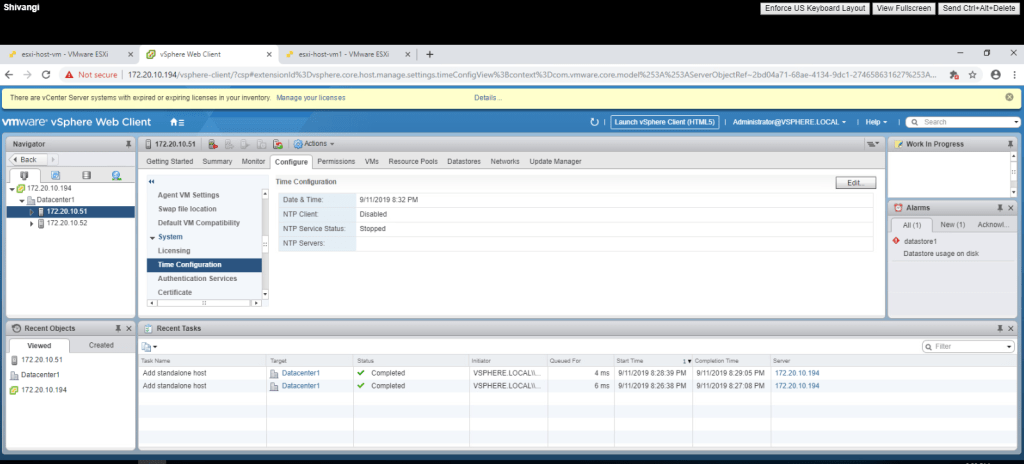1024x464 pixels.
Task: Open Administrator@VSPHERE.LOCAL user dropdown
Action: (x=790, y=122)
